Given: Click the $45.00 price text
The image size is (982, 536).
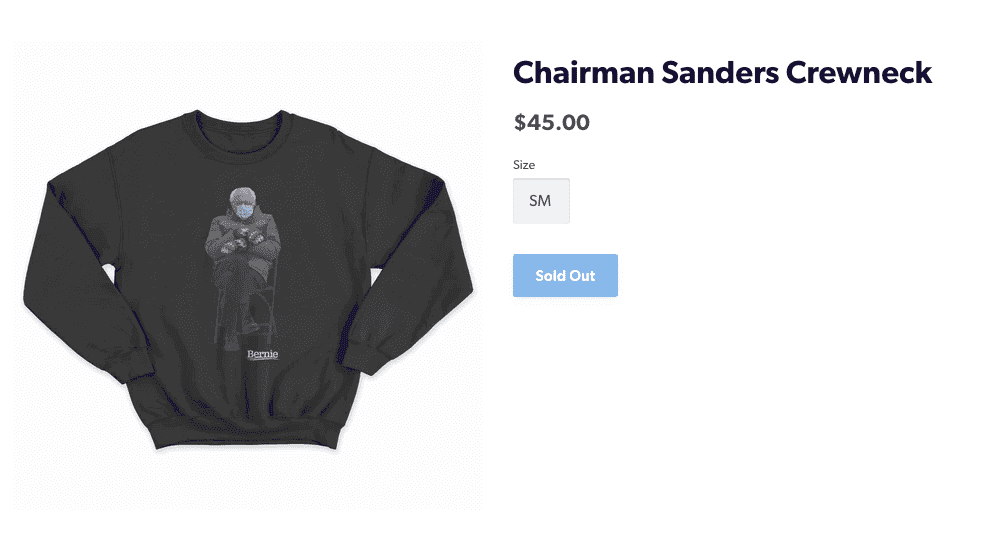Looking at the screenshot, I should 551,122.
